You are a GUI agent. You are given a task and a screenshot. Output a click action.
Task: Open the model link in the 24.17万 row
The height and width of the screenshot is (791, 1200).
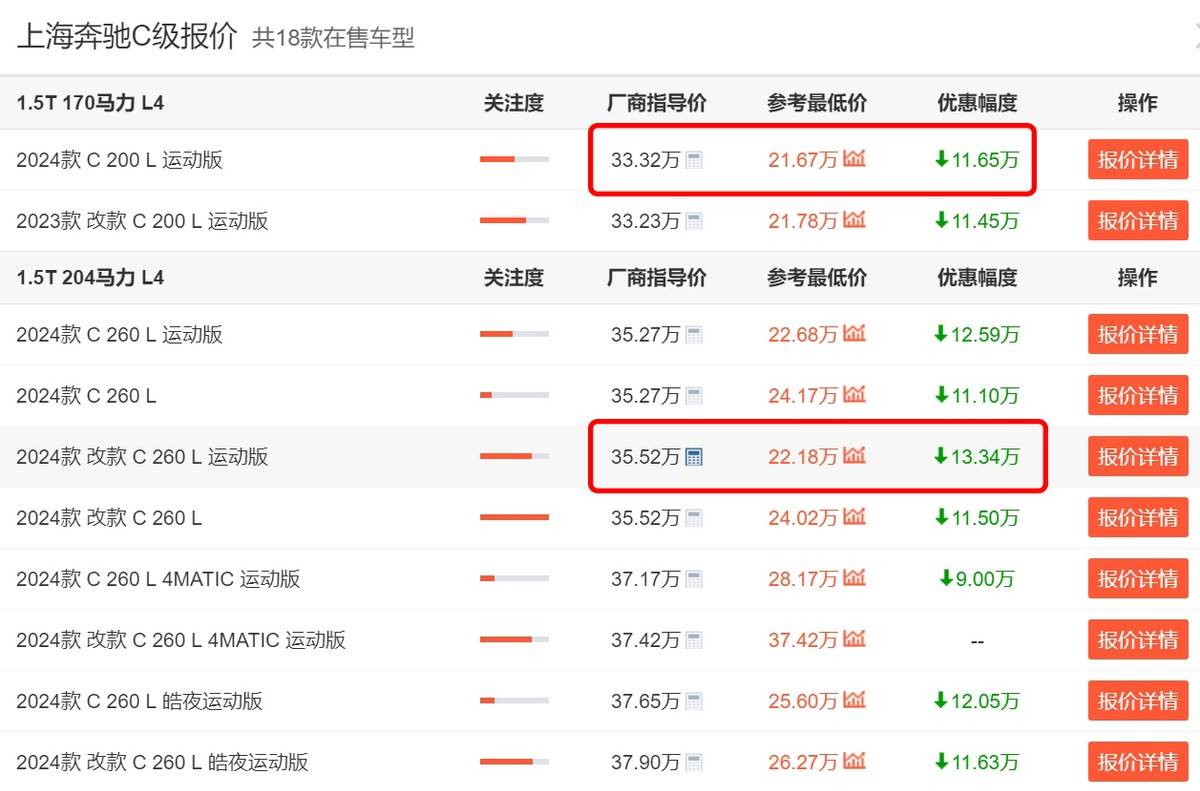[x=86, y=396]
